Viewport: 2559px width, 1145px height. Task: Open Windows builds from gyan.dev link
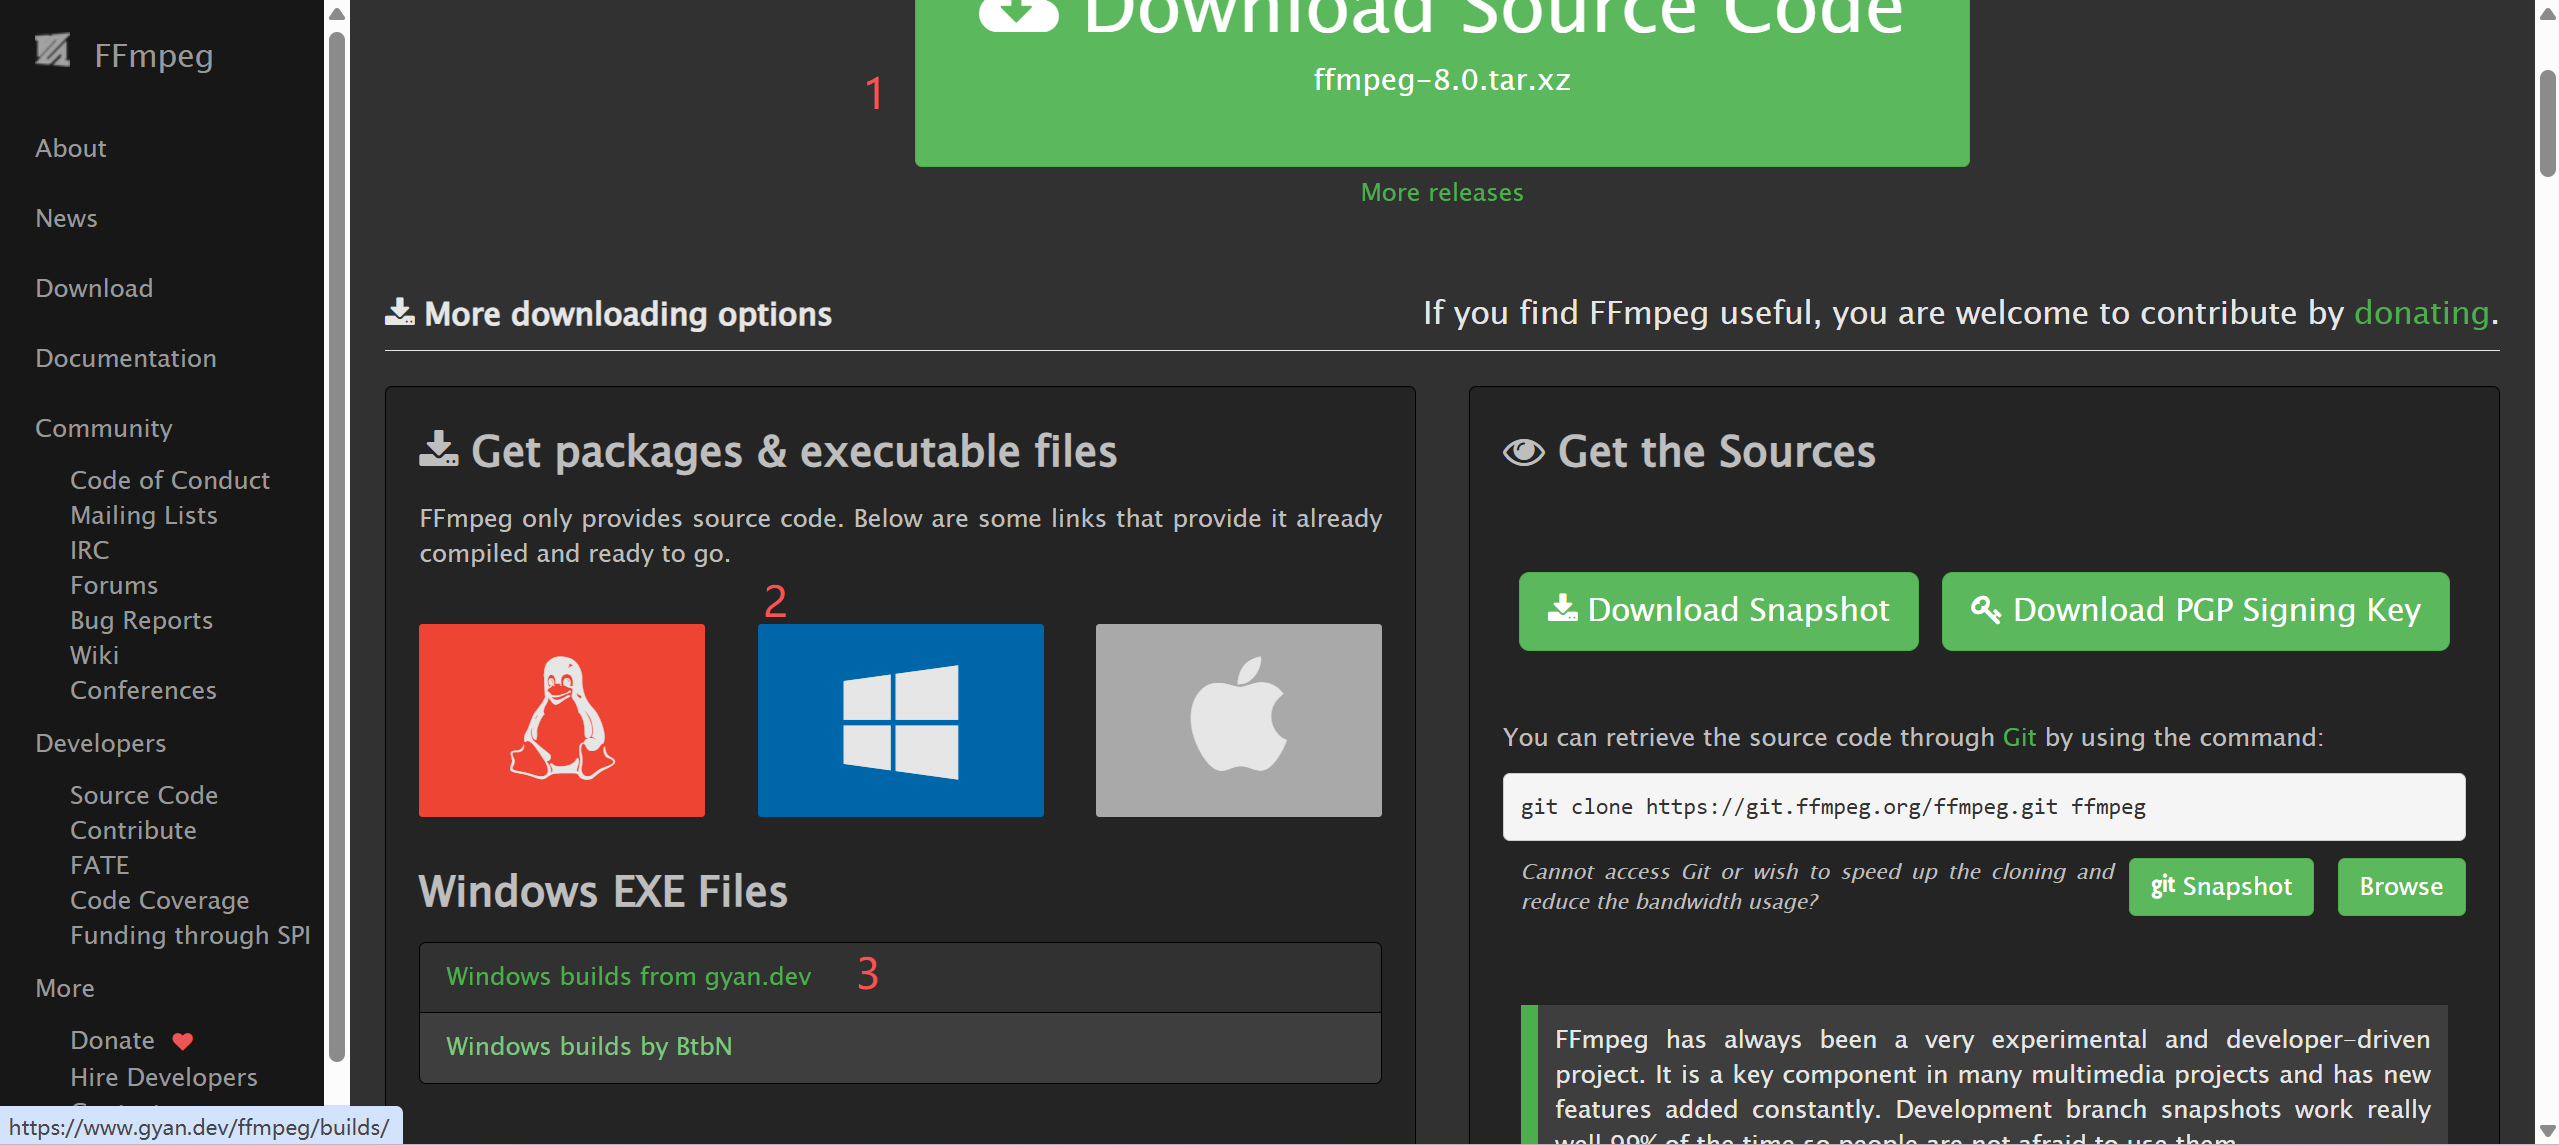tap(628, 976)
